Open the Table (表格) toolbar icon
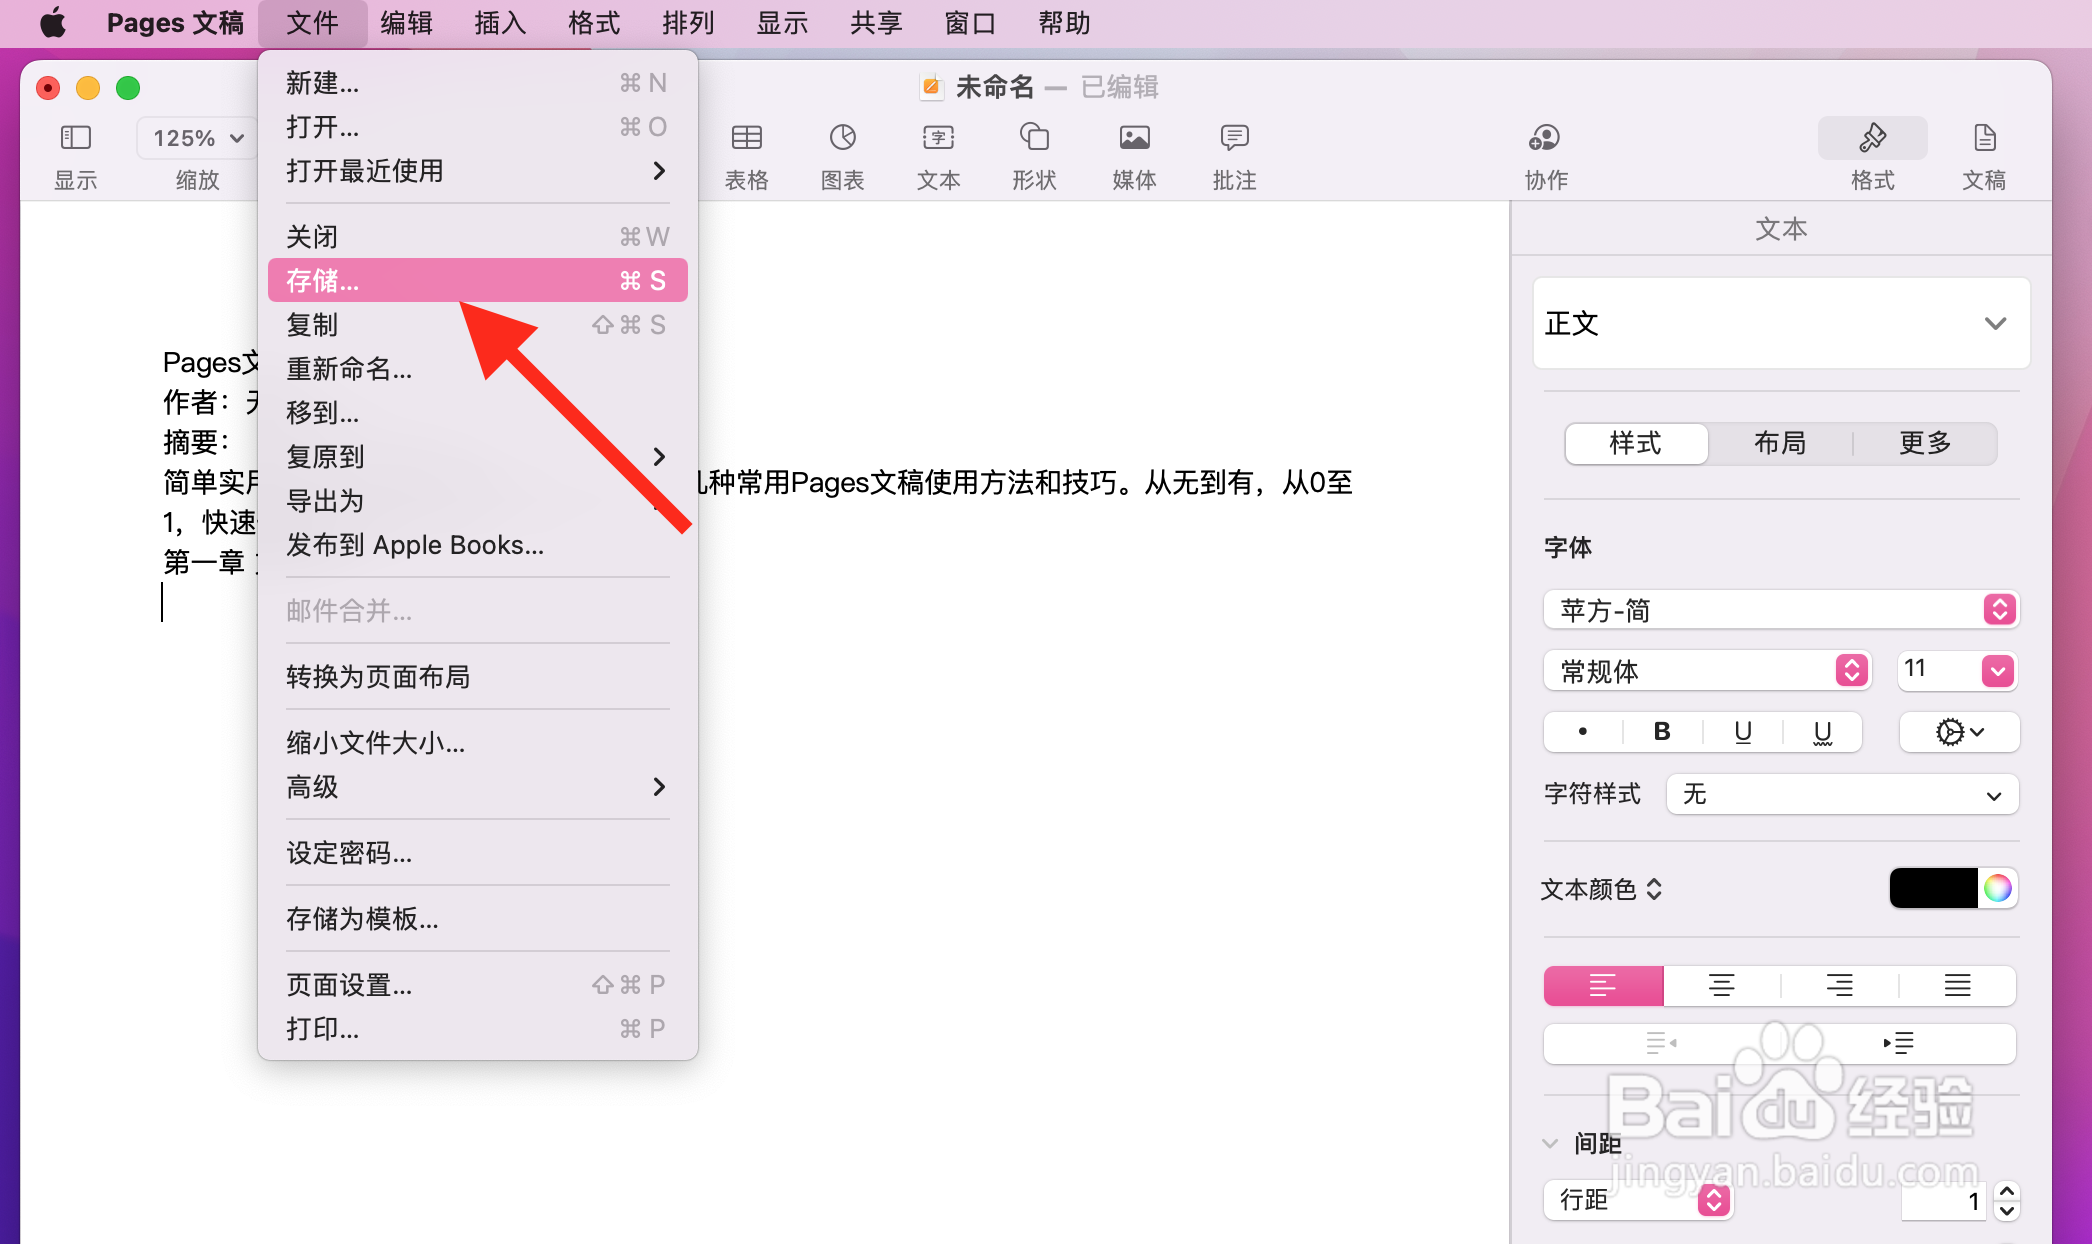The height and width of the screenshot is (1244, 2092). [746, 137]
